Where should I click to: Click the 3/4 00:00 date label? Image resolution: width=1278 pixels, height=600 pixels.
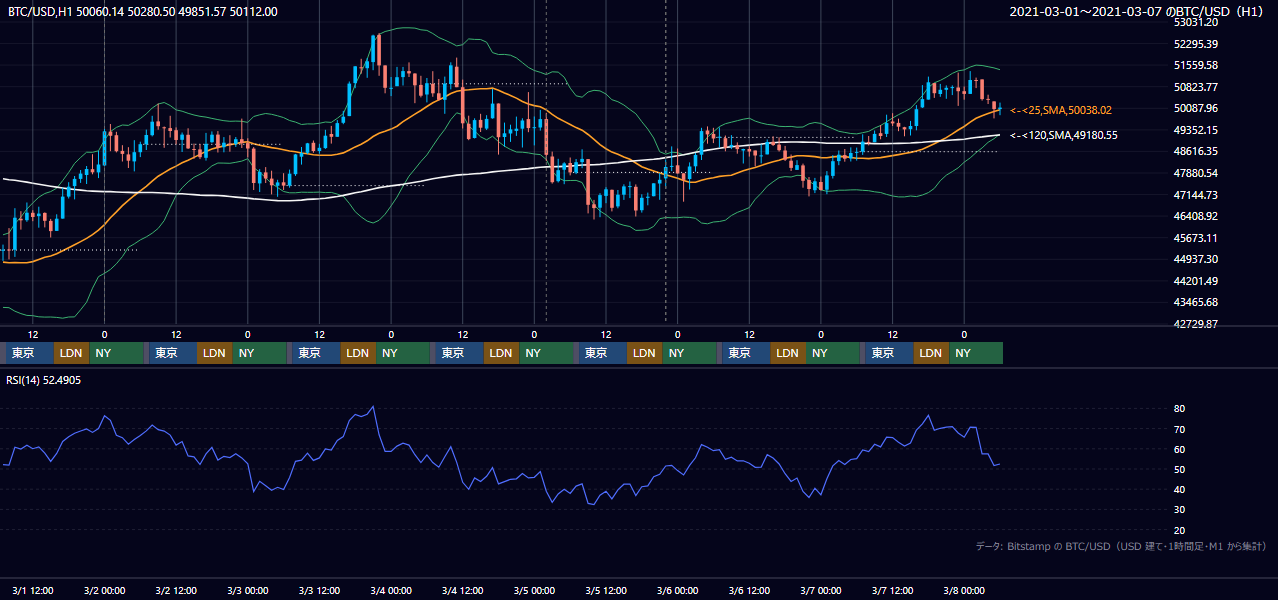coord(391,590)
